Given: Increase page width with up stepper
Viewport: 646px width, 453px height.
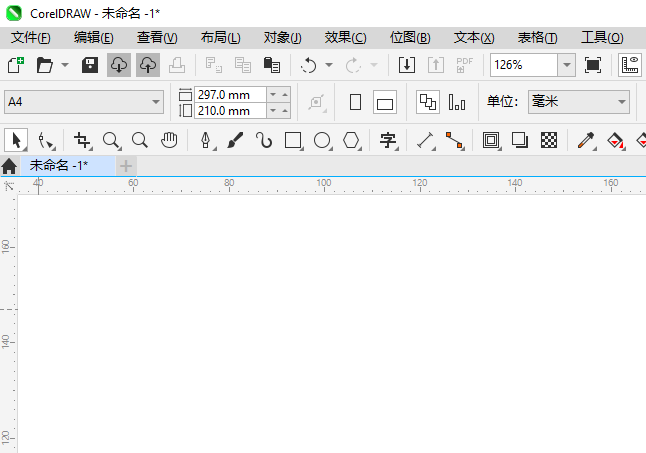Looking at the screenshot, I should 285,95.
